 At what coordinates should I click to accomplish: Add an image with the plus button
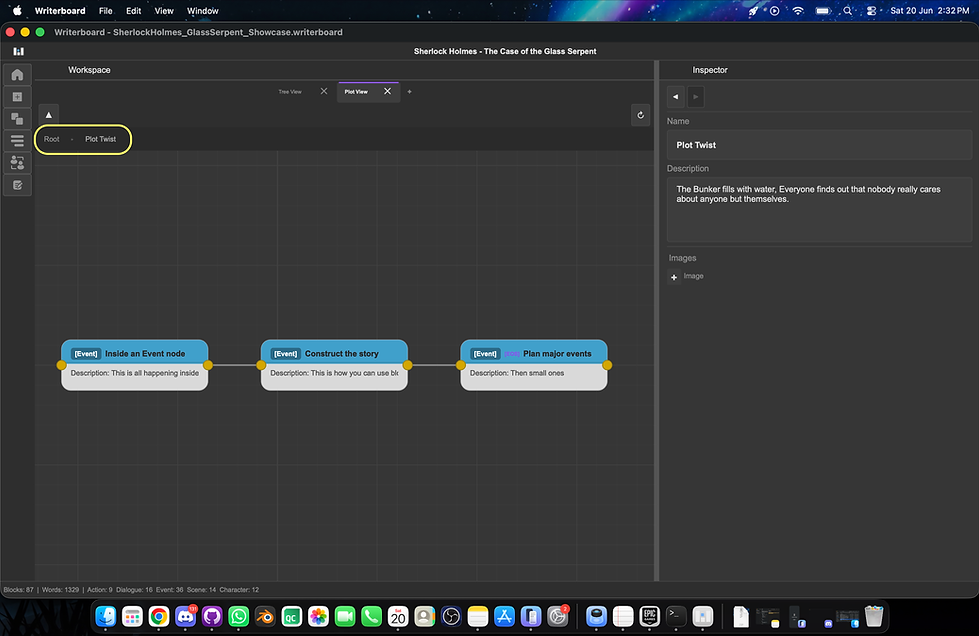tap(674, 276)
